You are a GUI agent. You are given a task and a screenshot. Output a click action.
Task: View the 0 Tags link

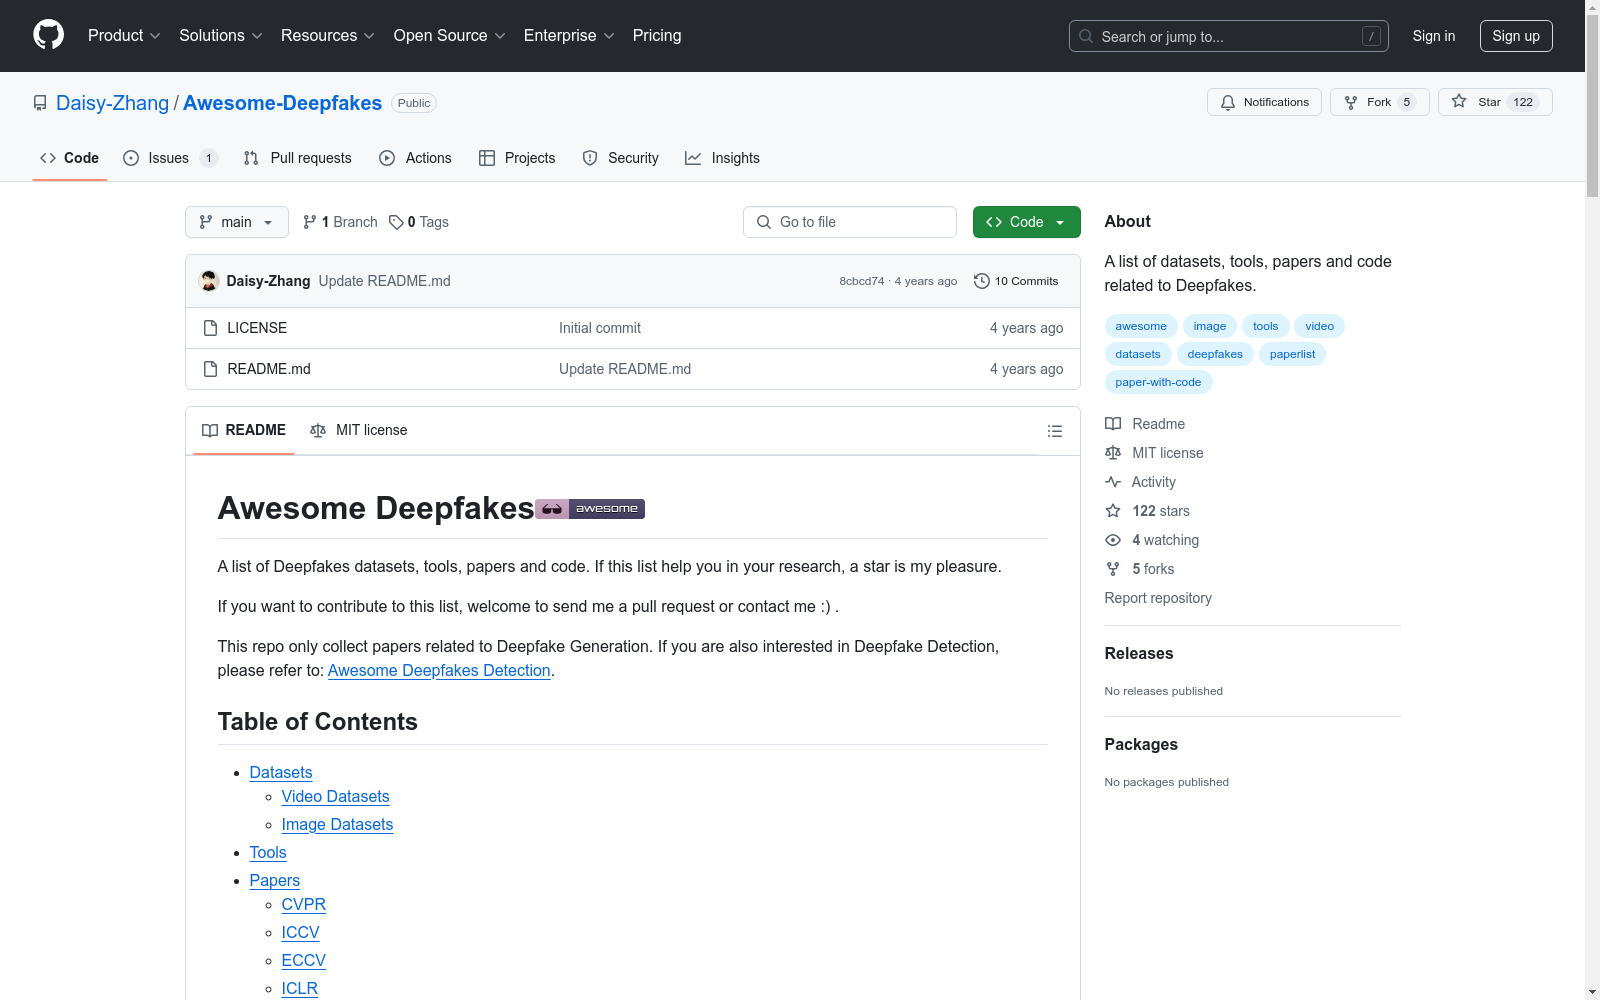click(x=419, y=222)
